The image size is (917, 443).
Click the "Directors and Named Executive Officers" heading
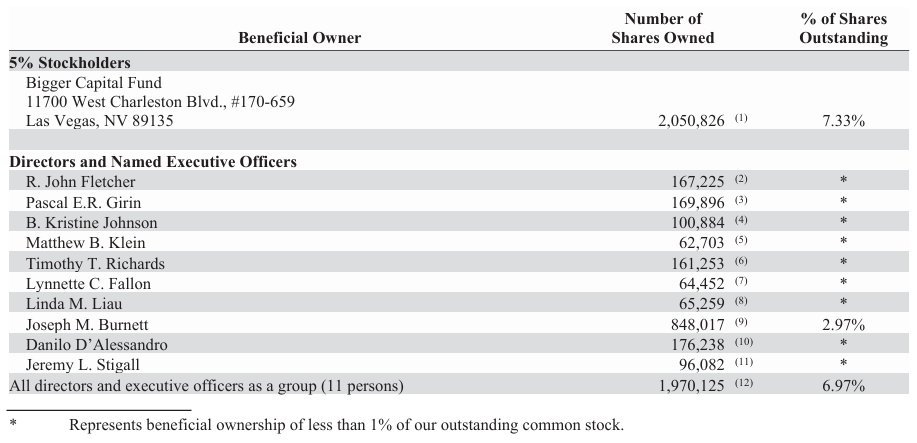coord(153,161)
